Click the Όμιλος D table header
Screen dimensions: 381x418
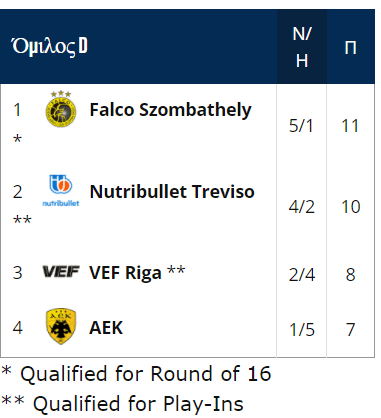pos(49,46)
